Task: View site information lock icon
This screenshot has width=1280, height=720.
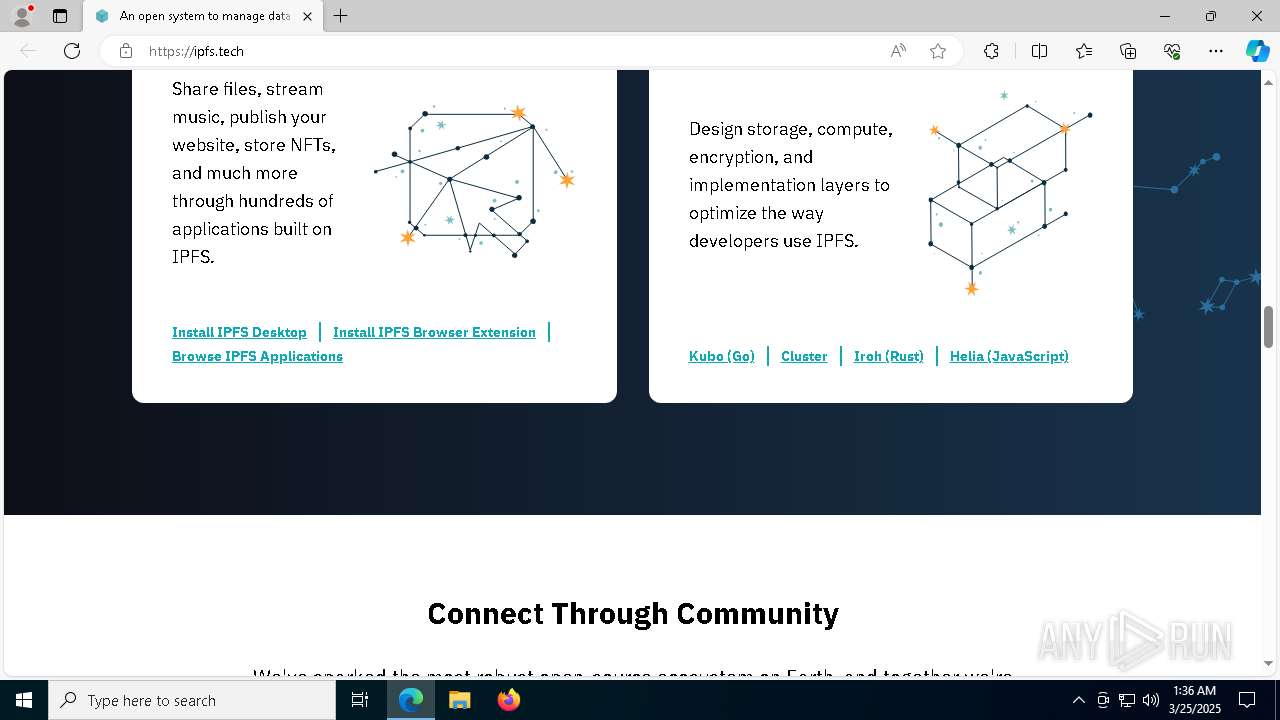Action: 126,51
